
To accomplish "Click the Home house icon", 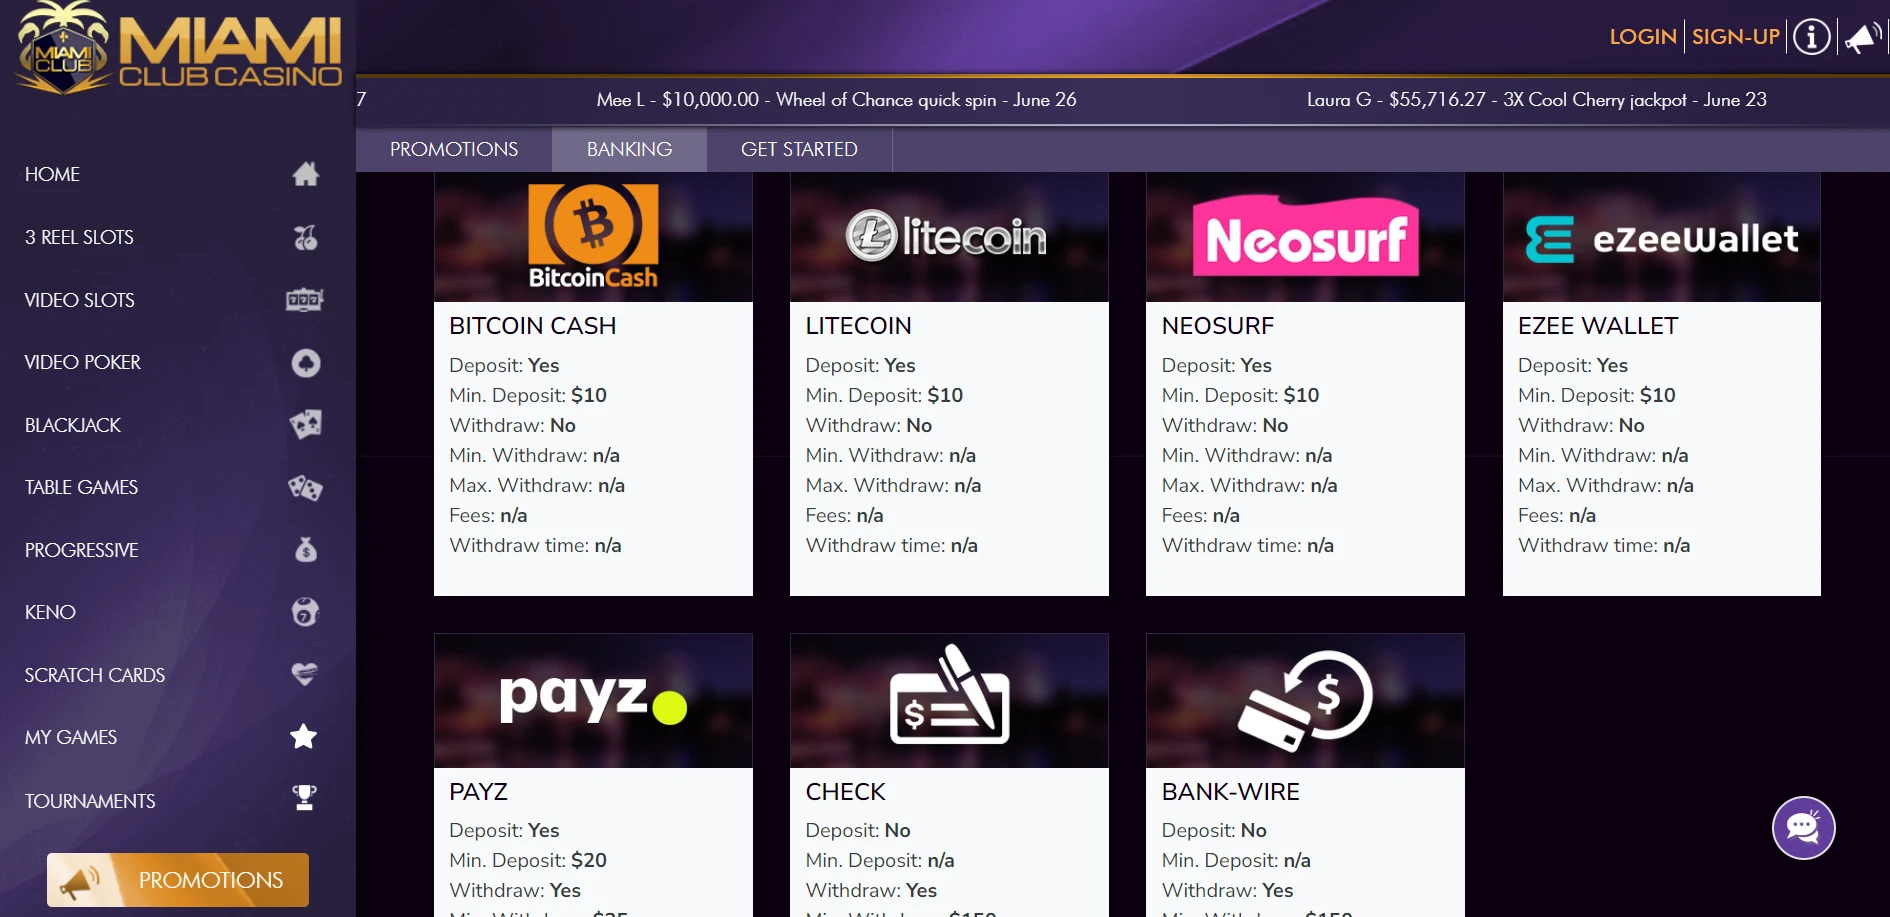I will coord(306,174).
